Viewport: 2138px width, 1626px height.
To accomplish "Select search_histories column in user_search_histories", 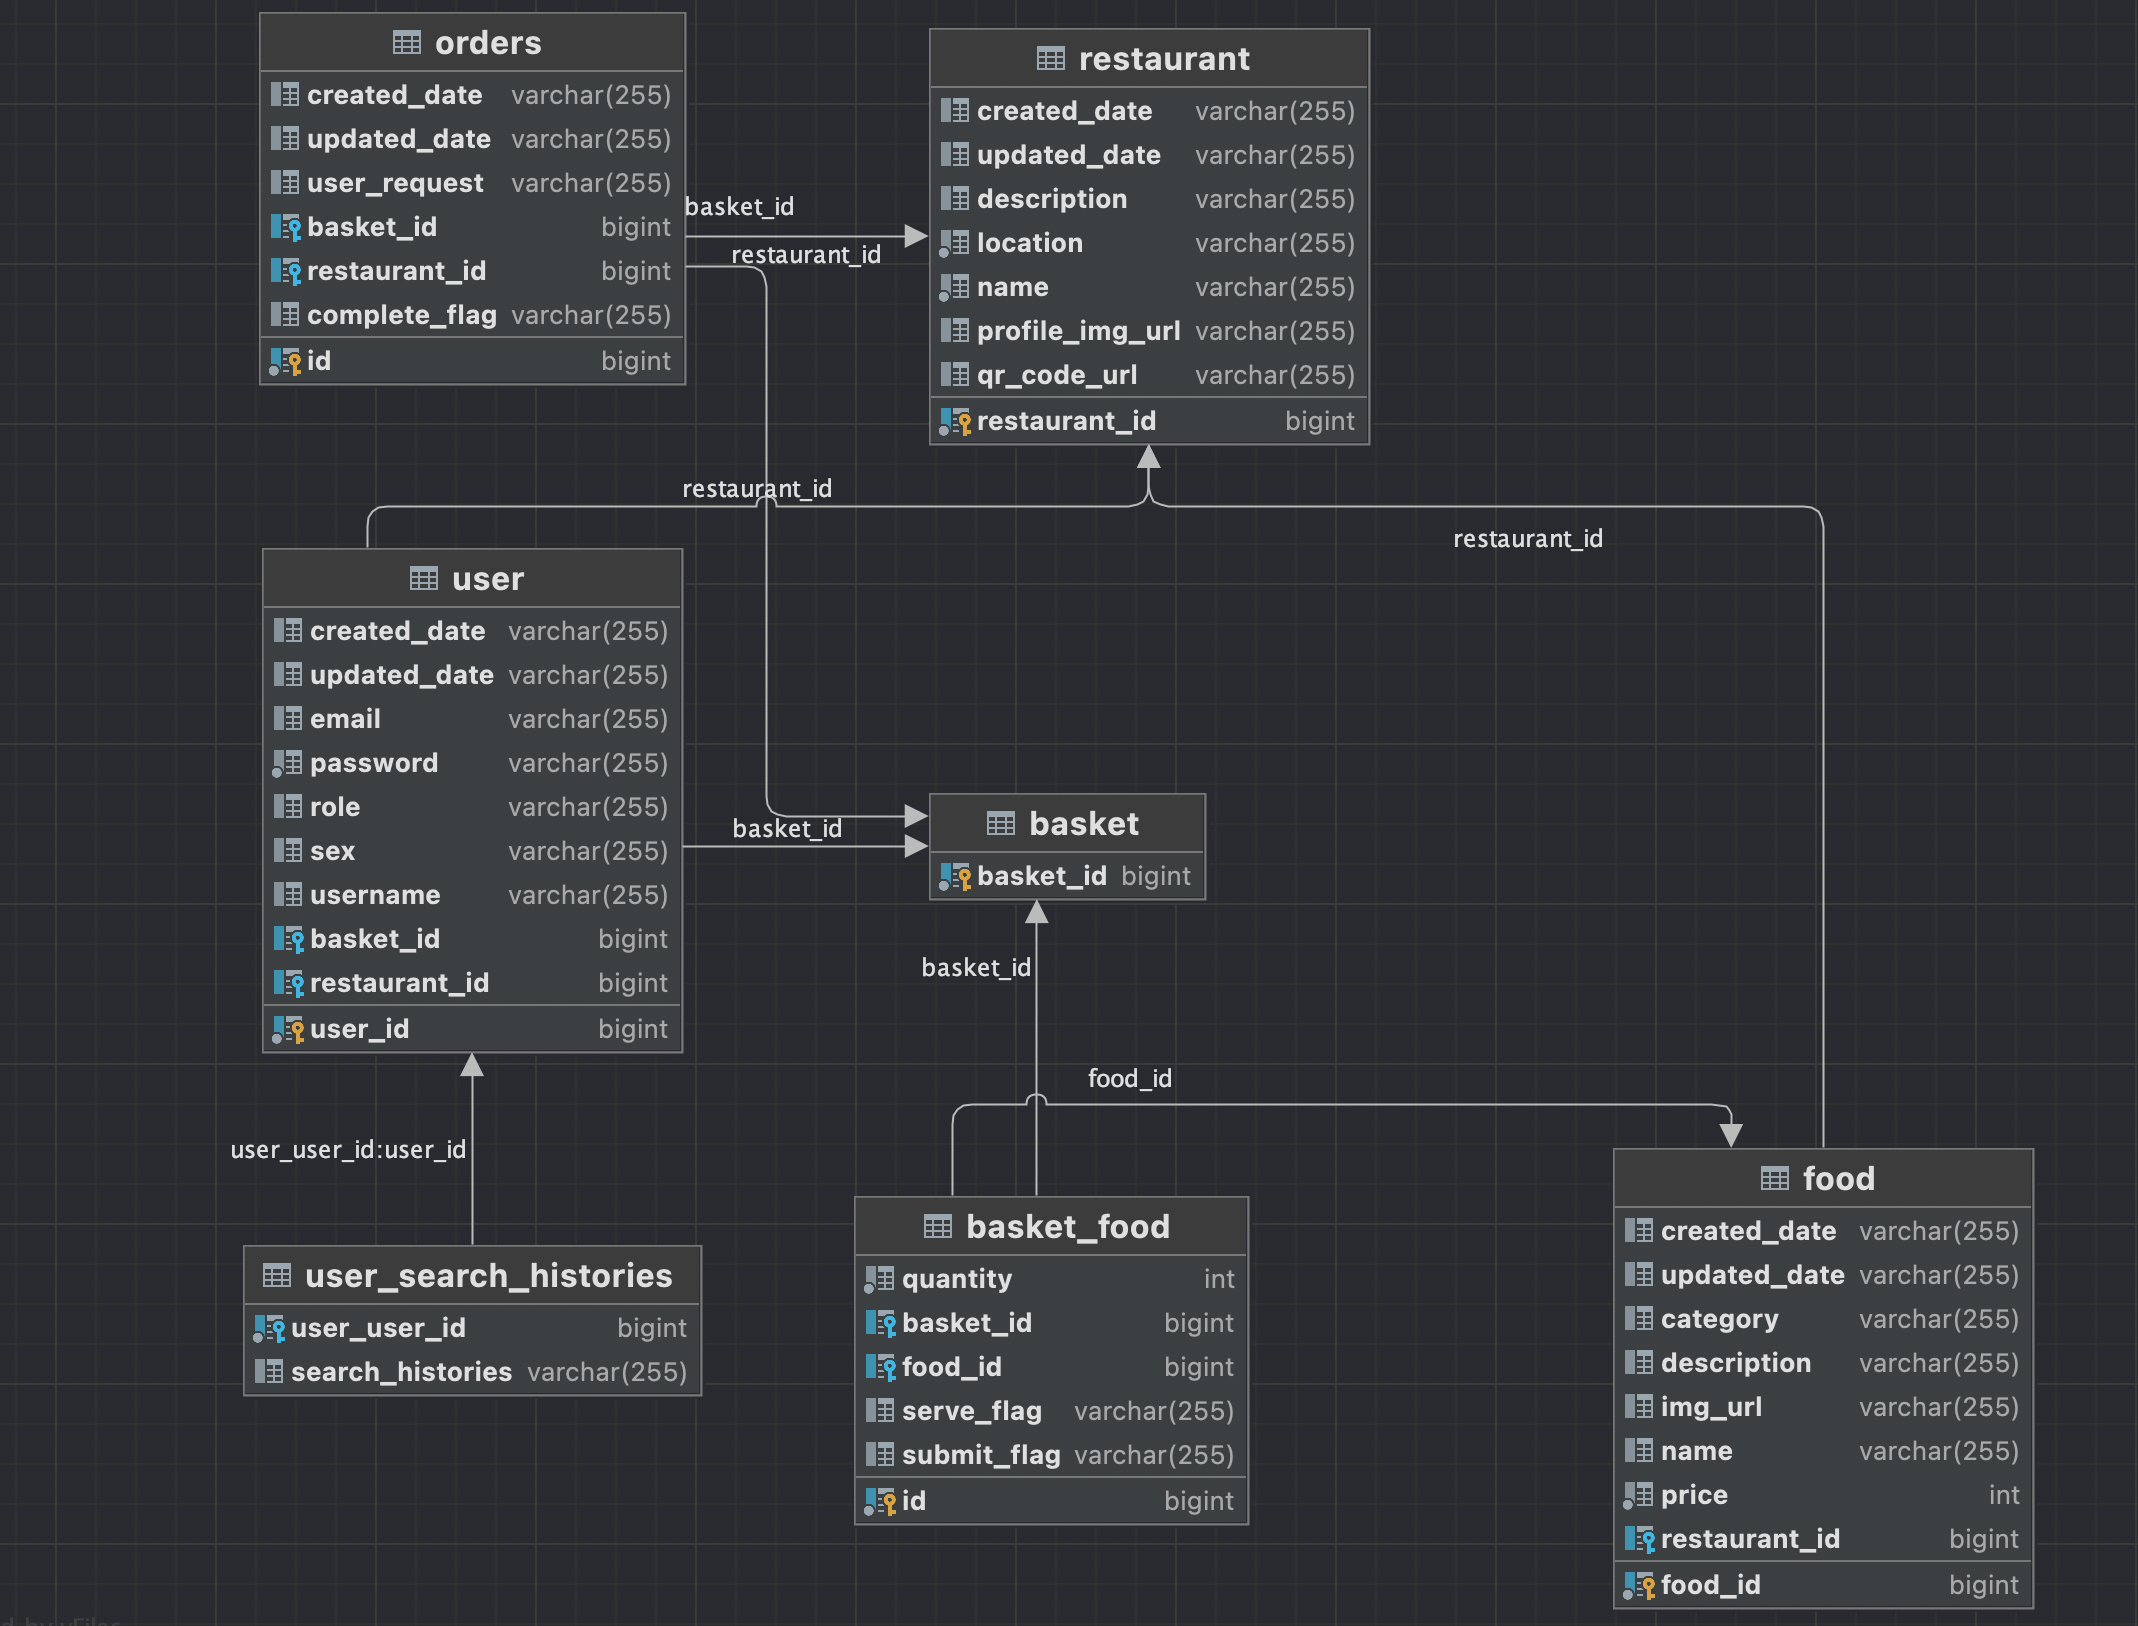I will 401,1372.
